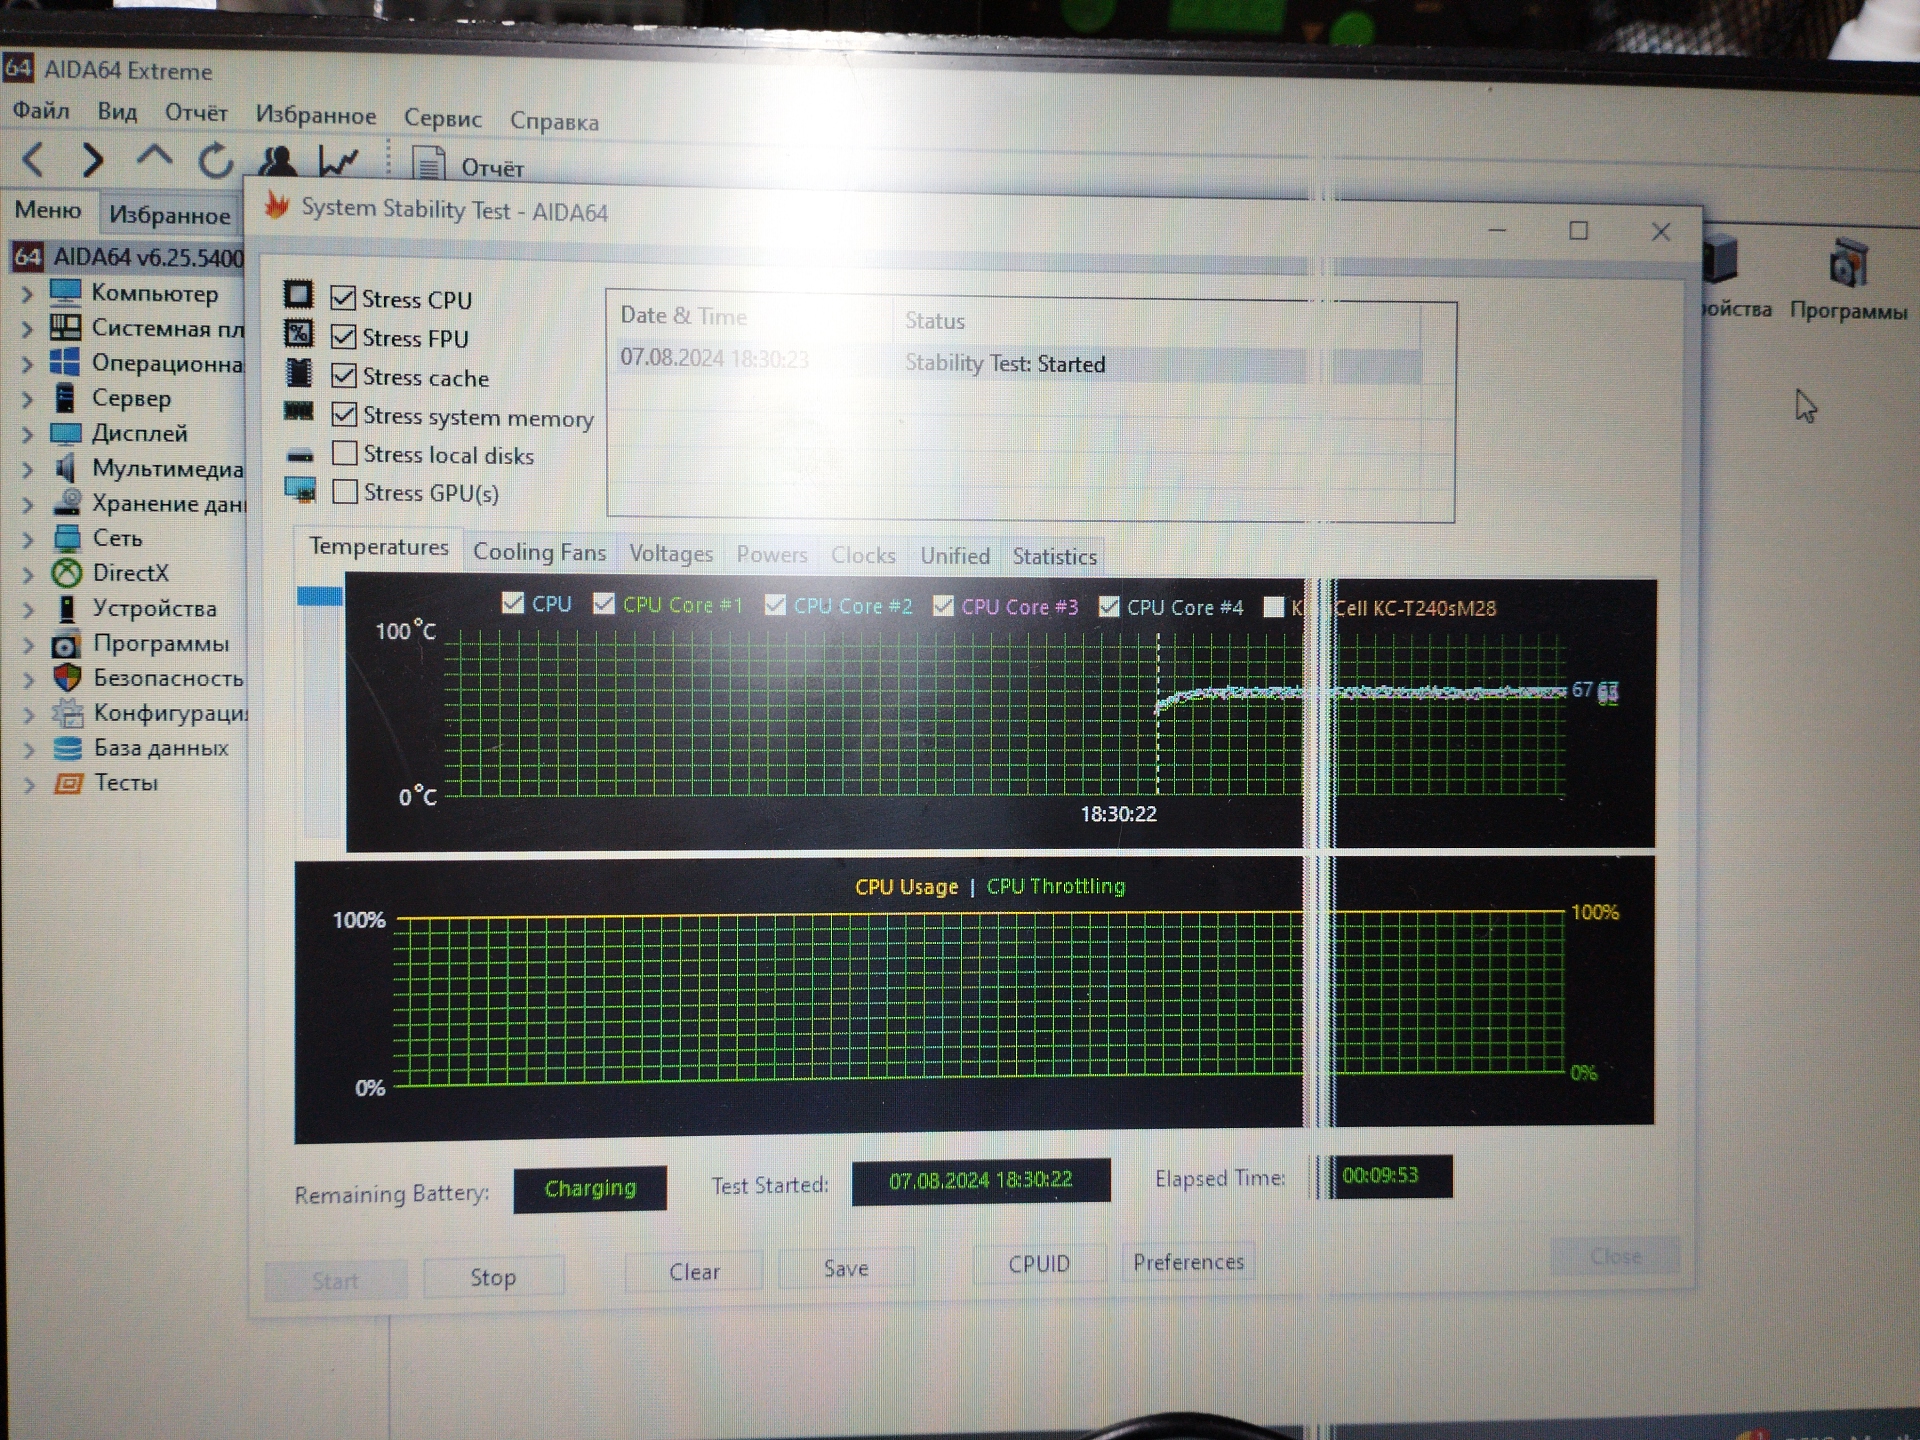Expand the Сервер tree node
This screenshot has height=1440, width=1920.
click(28, 400)
